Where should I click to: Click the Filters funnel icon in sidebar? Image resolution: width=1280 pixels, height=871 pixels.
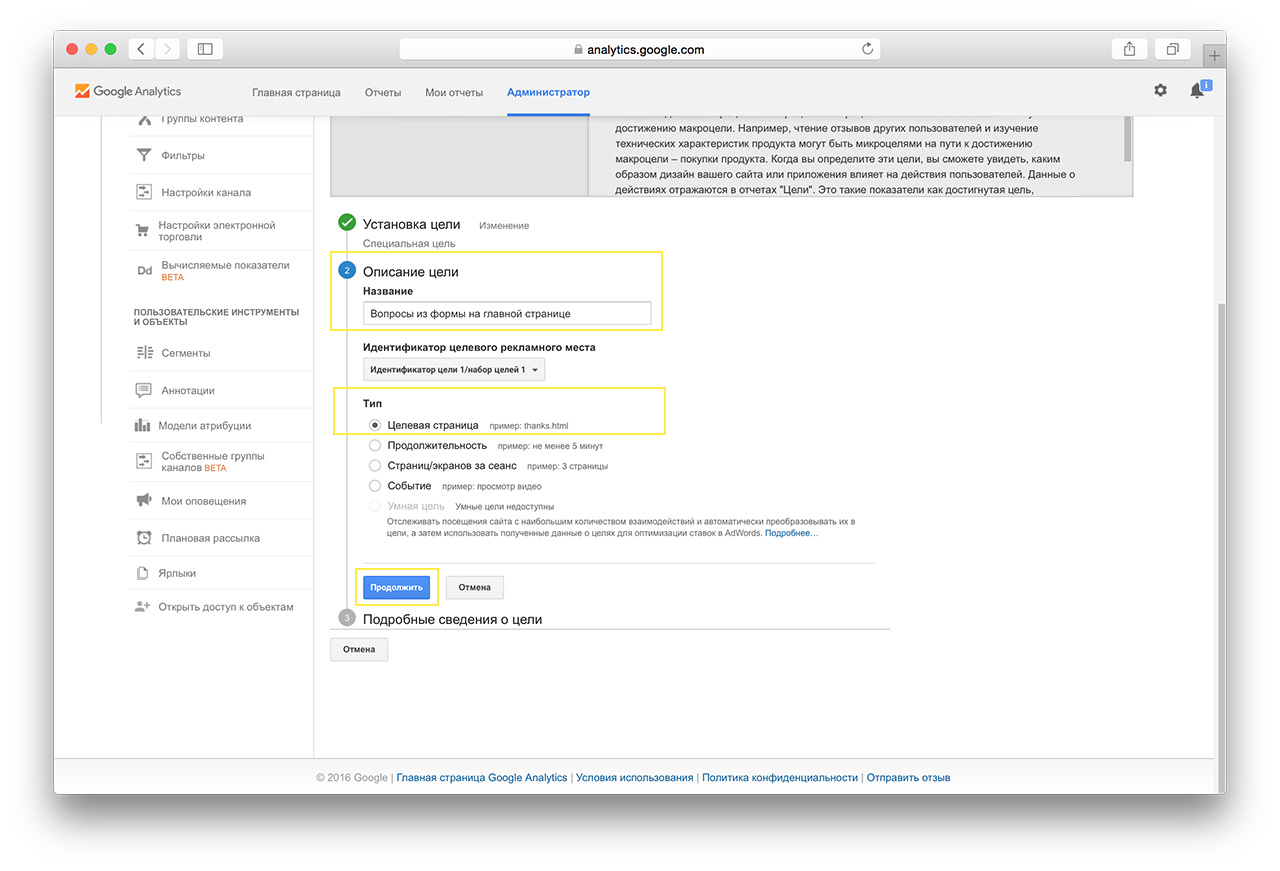click(x=144, y=155)
